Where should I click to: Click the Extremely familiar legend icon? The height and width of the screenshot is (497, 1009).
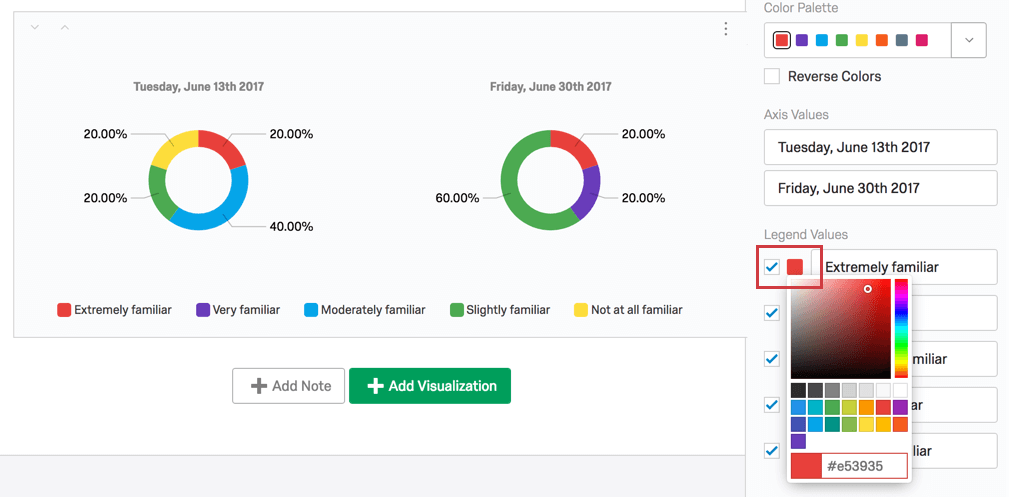64,310
